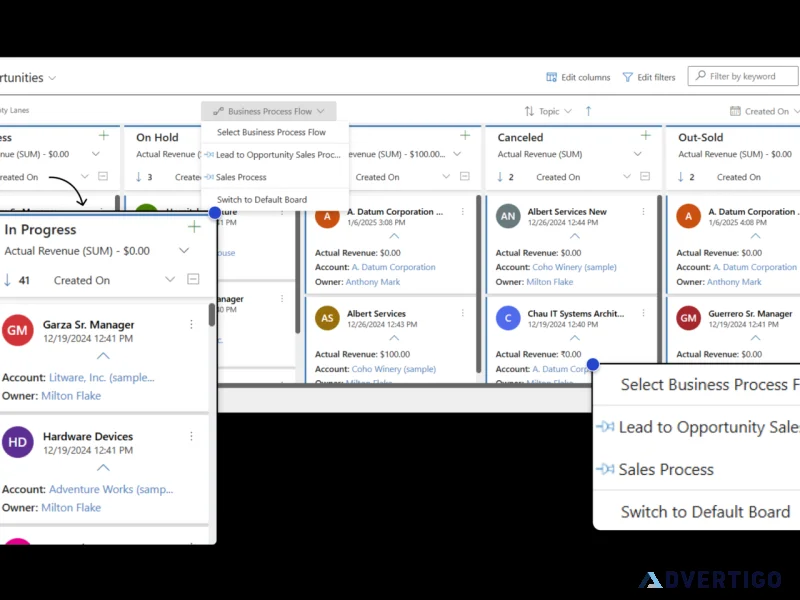Open the Business Process Flow dropdown button

click(268, 111)
